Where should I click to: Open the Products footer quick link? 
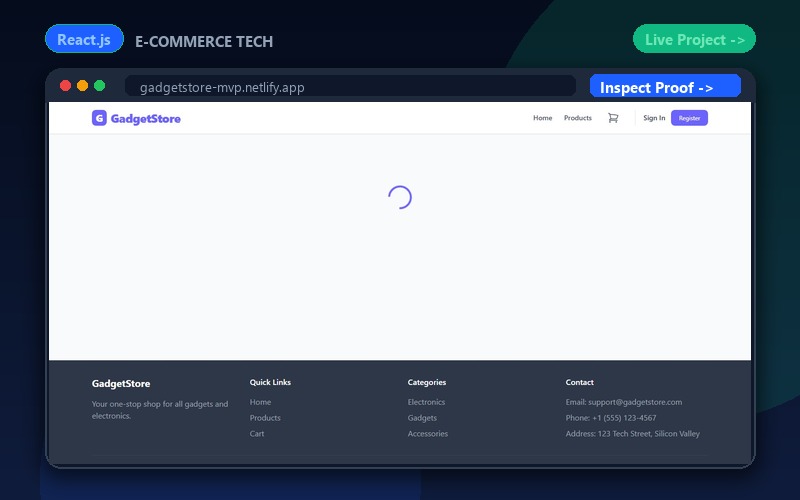[265, 418]
